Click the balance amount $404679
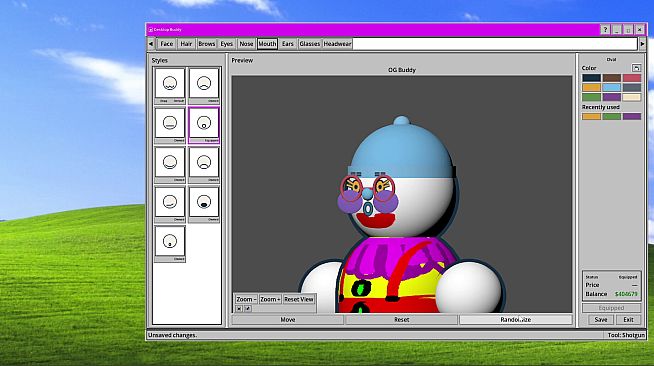Viewport: 654px width, 366px height. coord(626,294)
